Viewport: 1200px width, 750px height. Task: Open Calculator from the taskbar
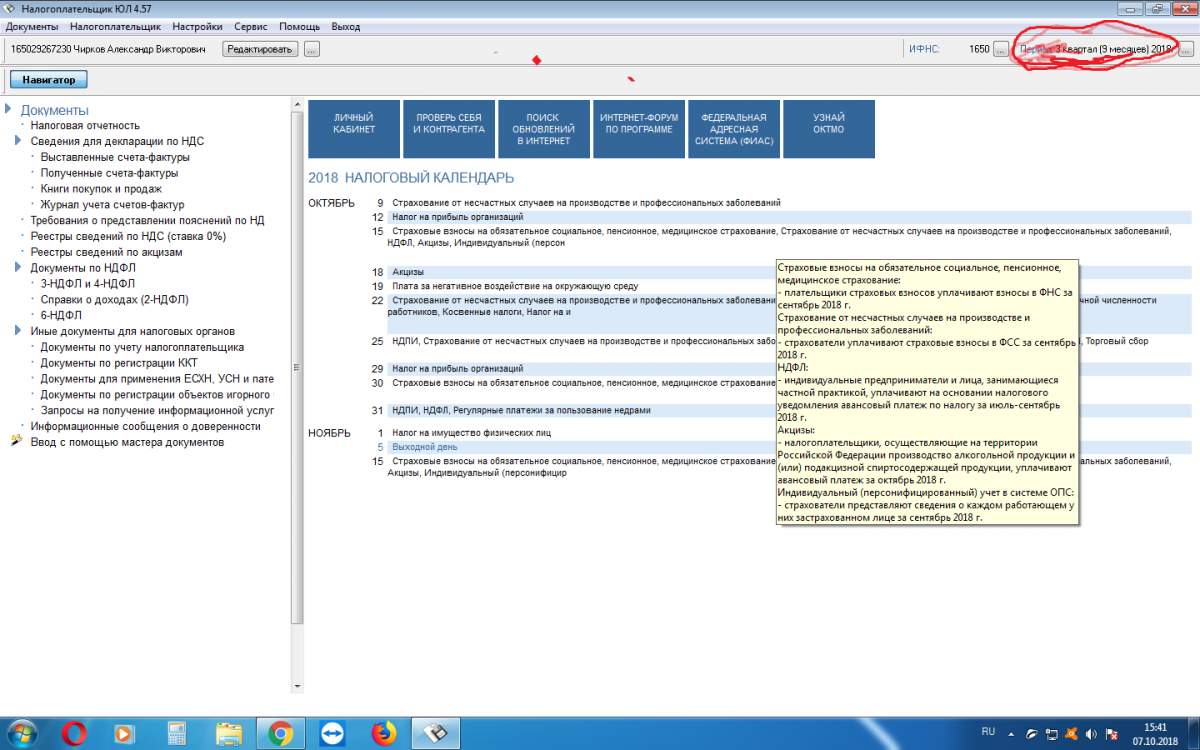178,734
